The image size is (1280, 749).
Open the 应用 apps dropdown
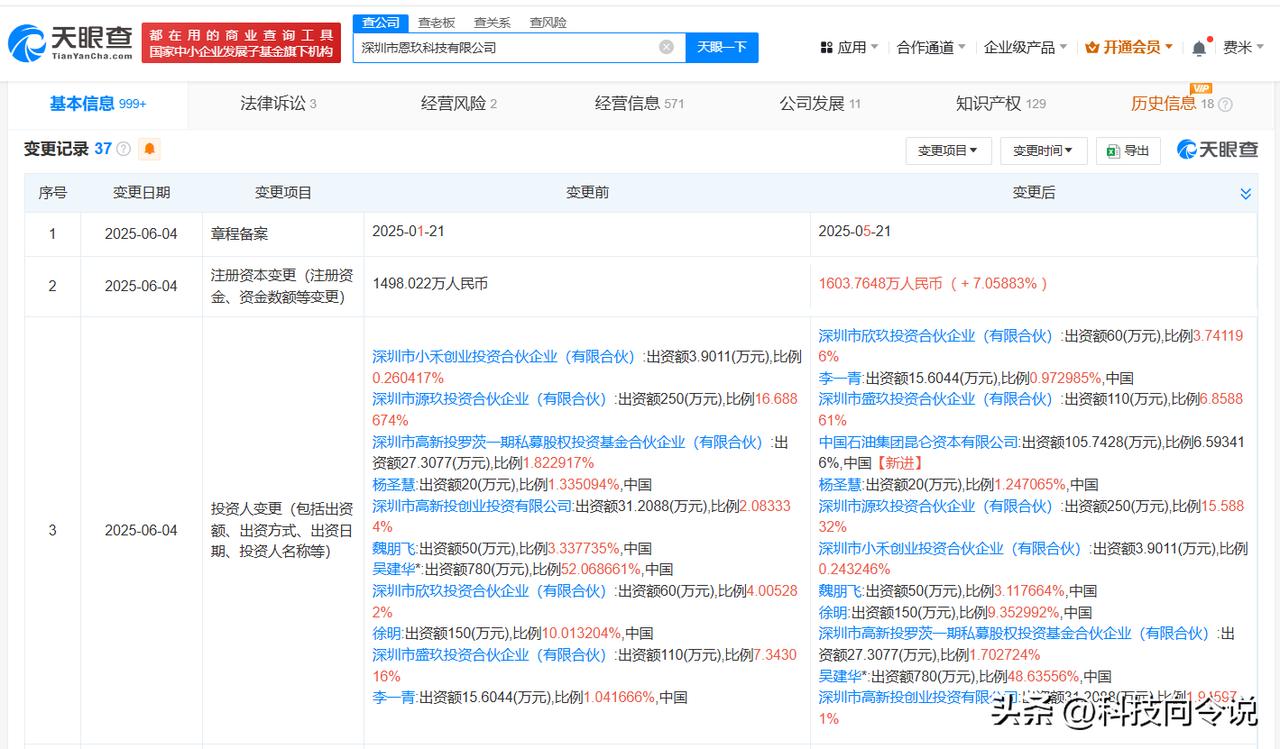pos(849,47)
